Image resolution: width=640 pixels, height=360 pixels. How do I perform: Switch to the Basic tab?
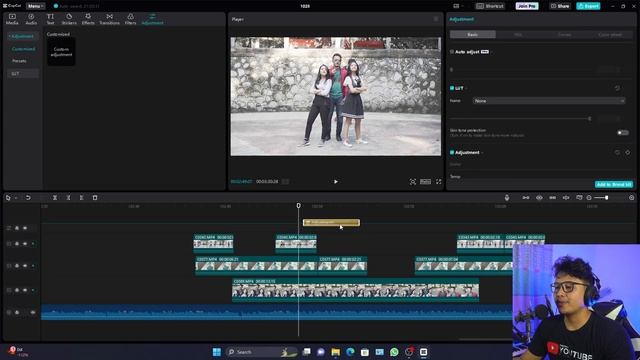coord(473,35)
